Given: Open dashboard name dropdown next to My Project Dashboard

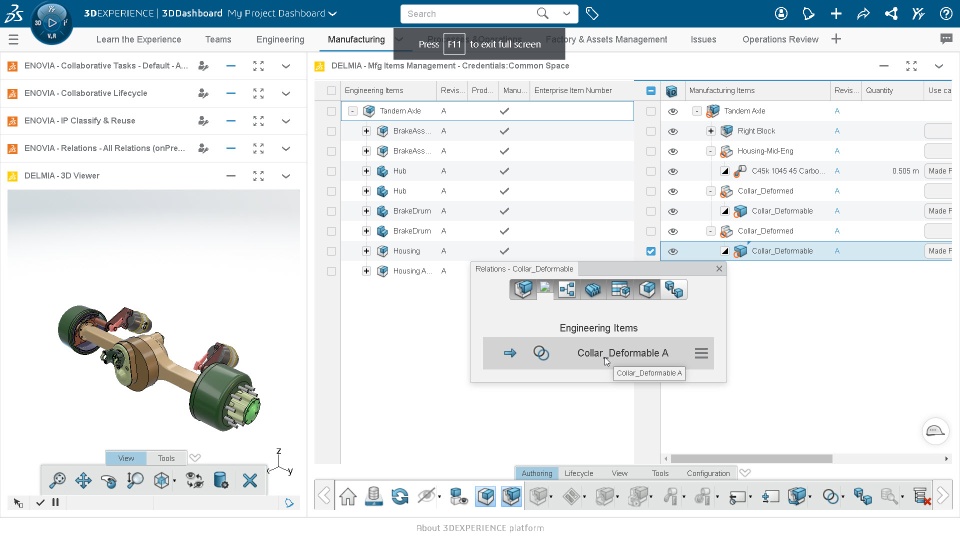Looking at the screenshot, I should [332, 13].
